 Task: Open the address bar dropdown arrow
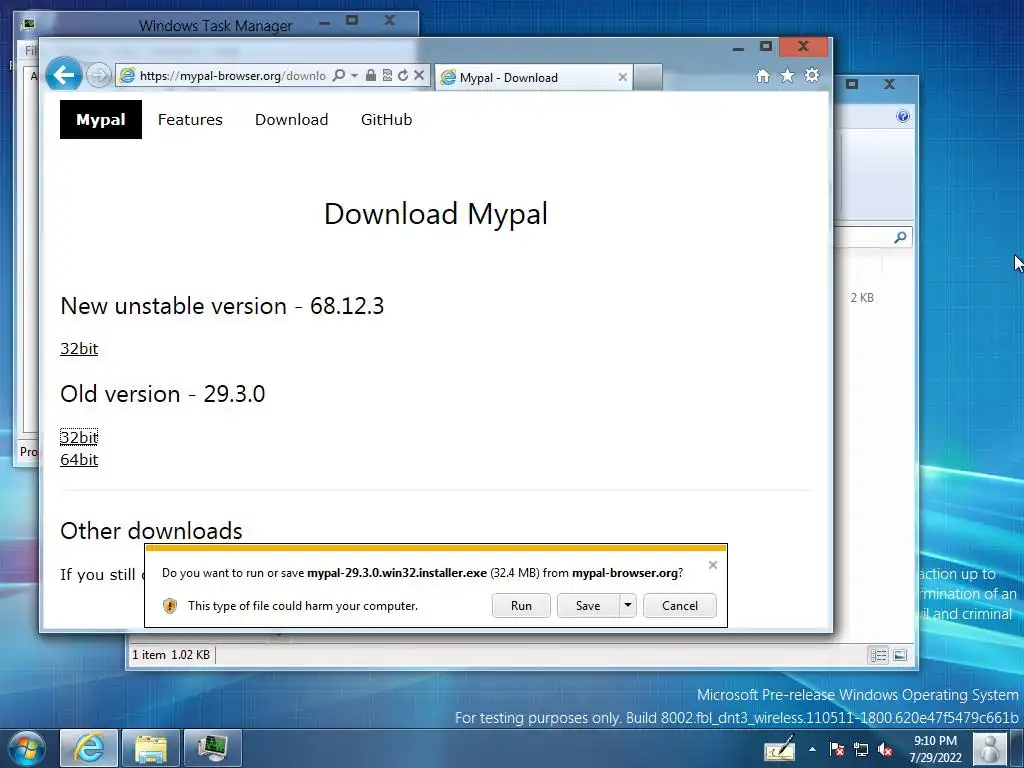point(354,76)
